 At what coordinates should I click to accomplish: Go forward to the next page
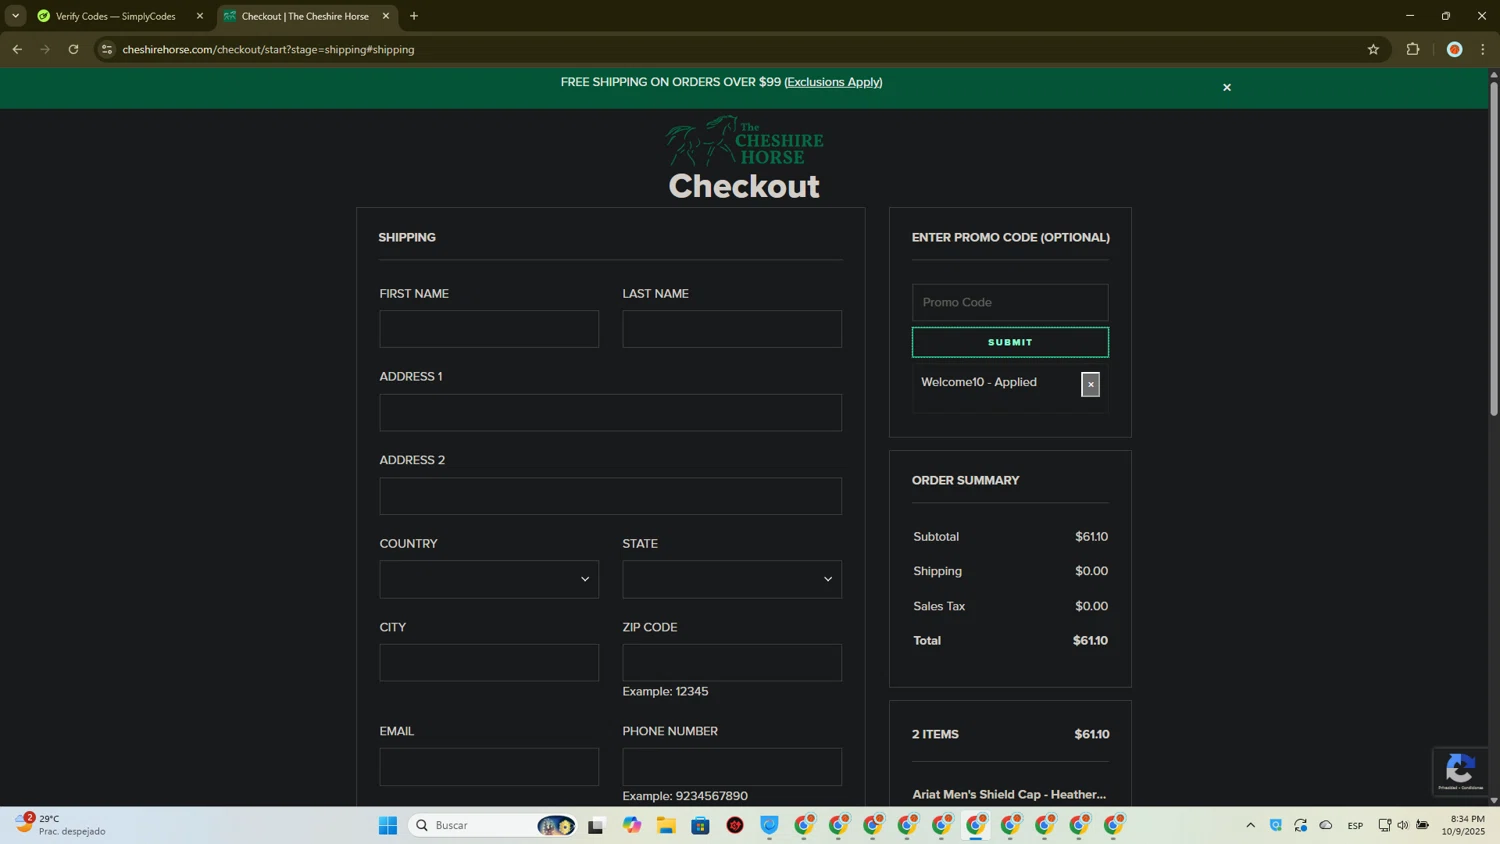(45, 49)
